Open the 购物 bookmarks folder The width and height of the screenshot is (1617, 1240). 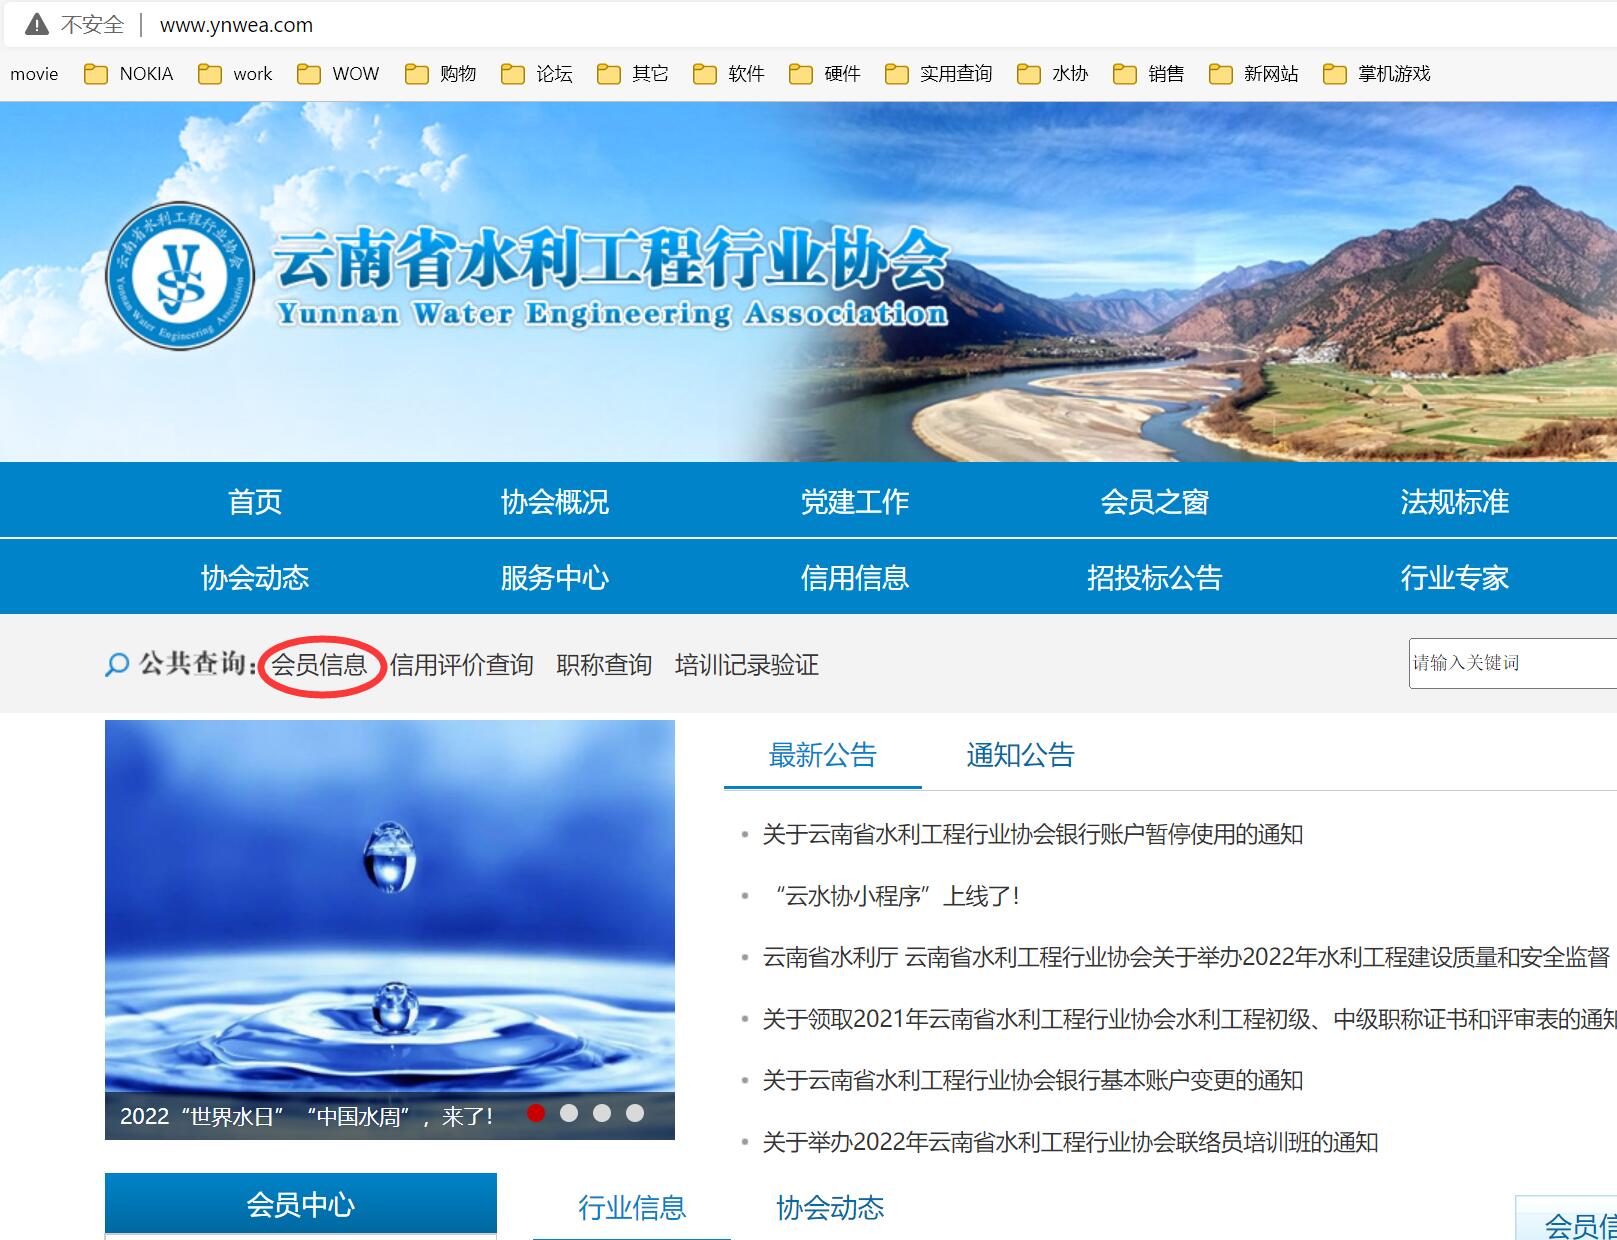[455, 73]
